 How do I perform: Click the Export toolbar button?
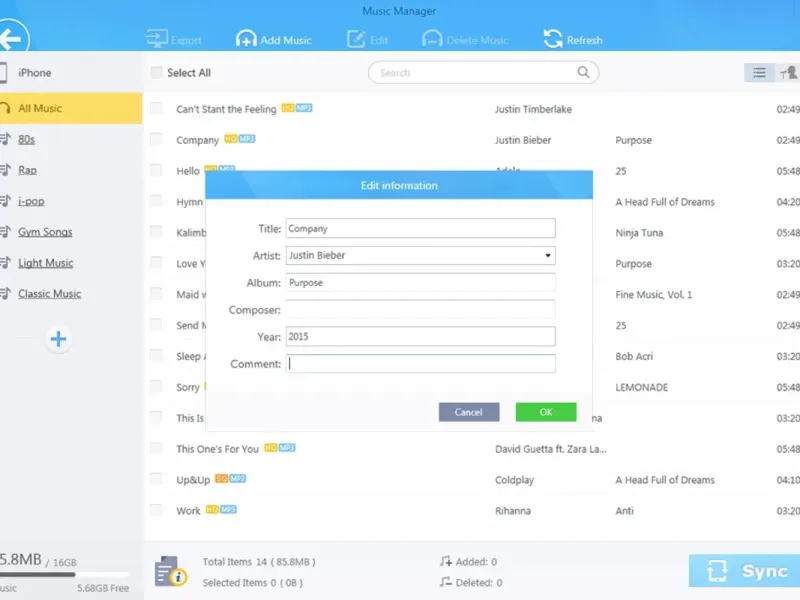(x=173, y=40)
